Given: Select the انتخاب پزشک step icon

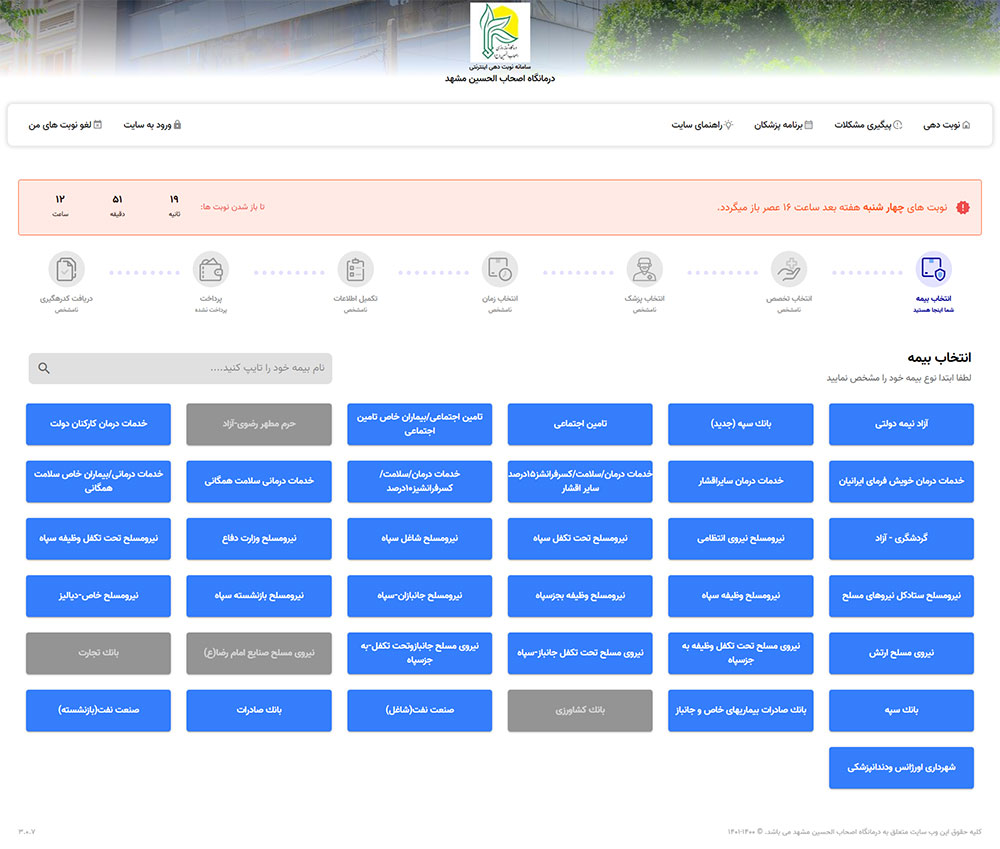Looking at the screenshot, I should click(x=644, y=269).
